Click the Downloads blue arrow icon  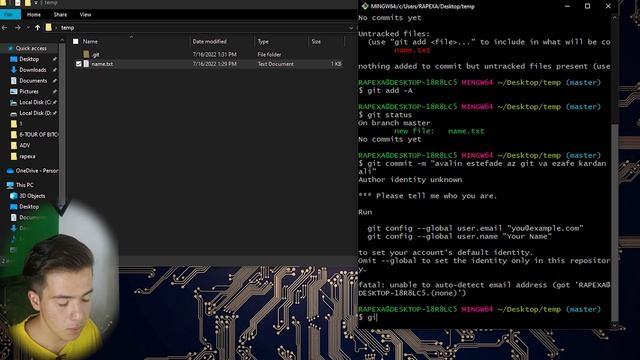pyautogui.click(x=13, y=70)
